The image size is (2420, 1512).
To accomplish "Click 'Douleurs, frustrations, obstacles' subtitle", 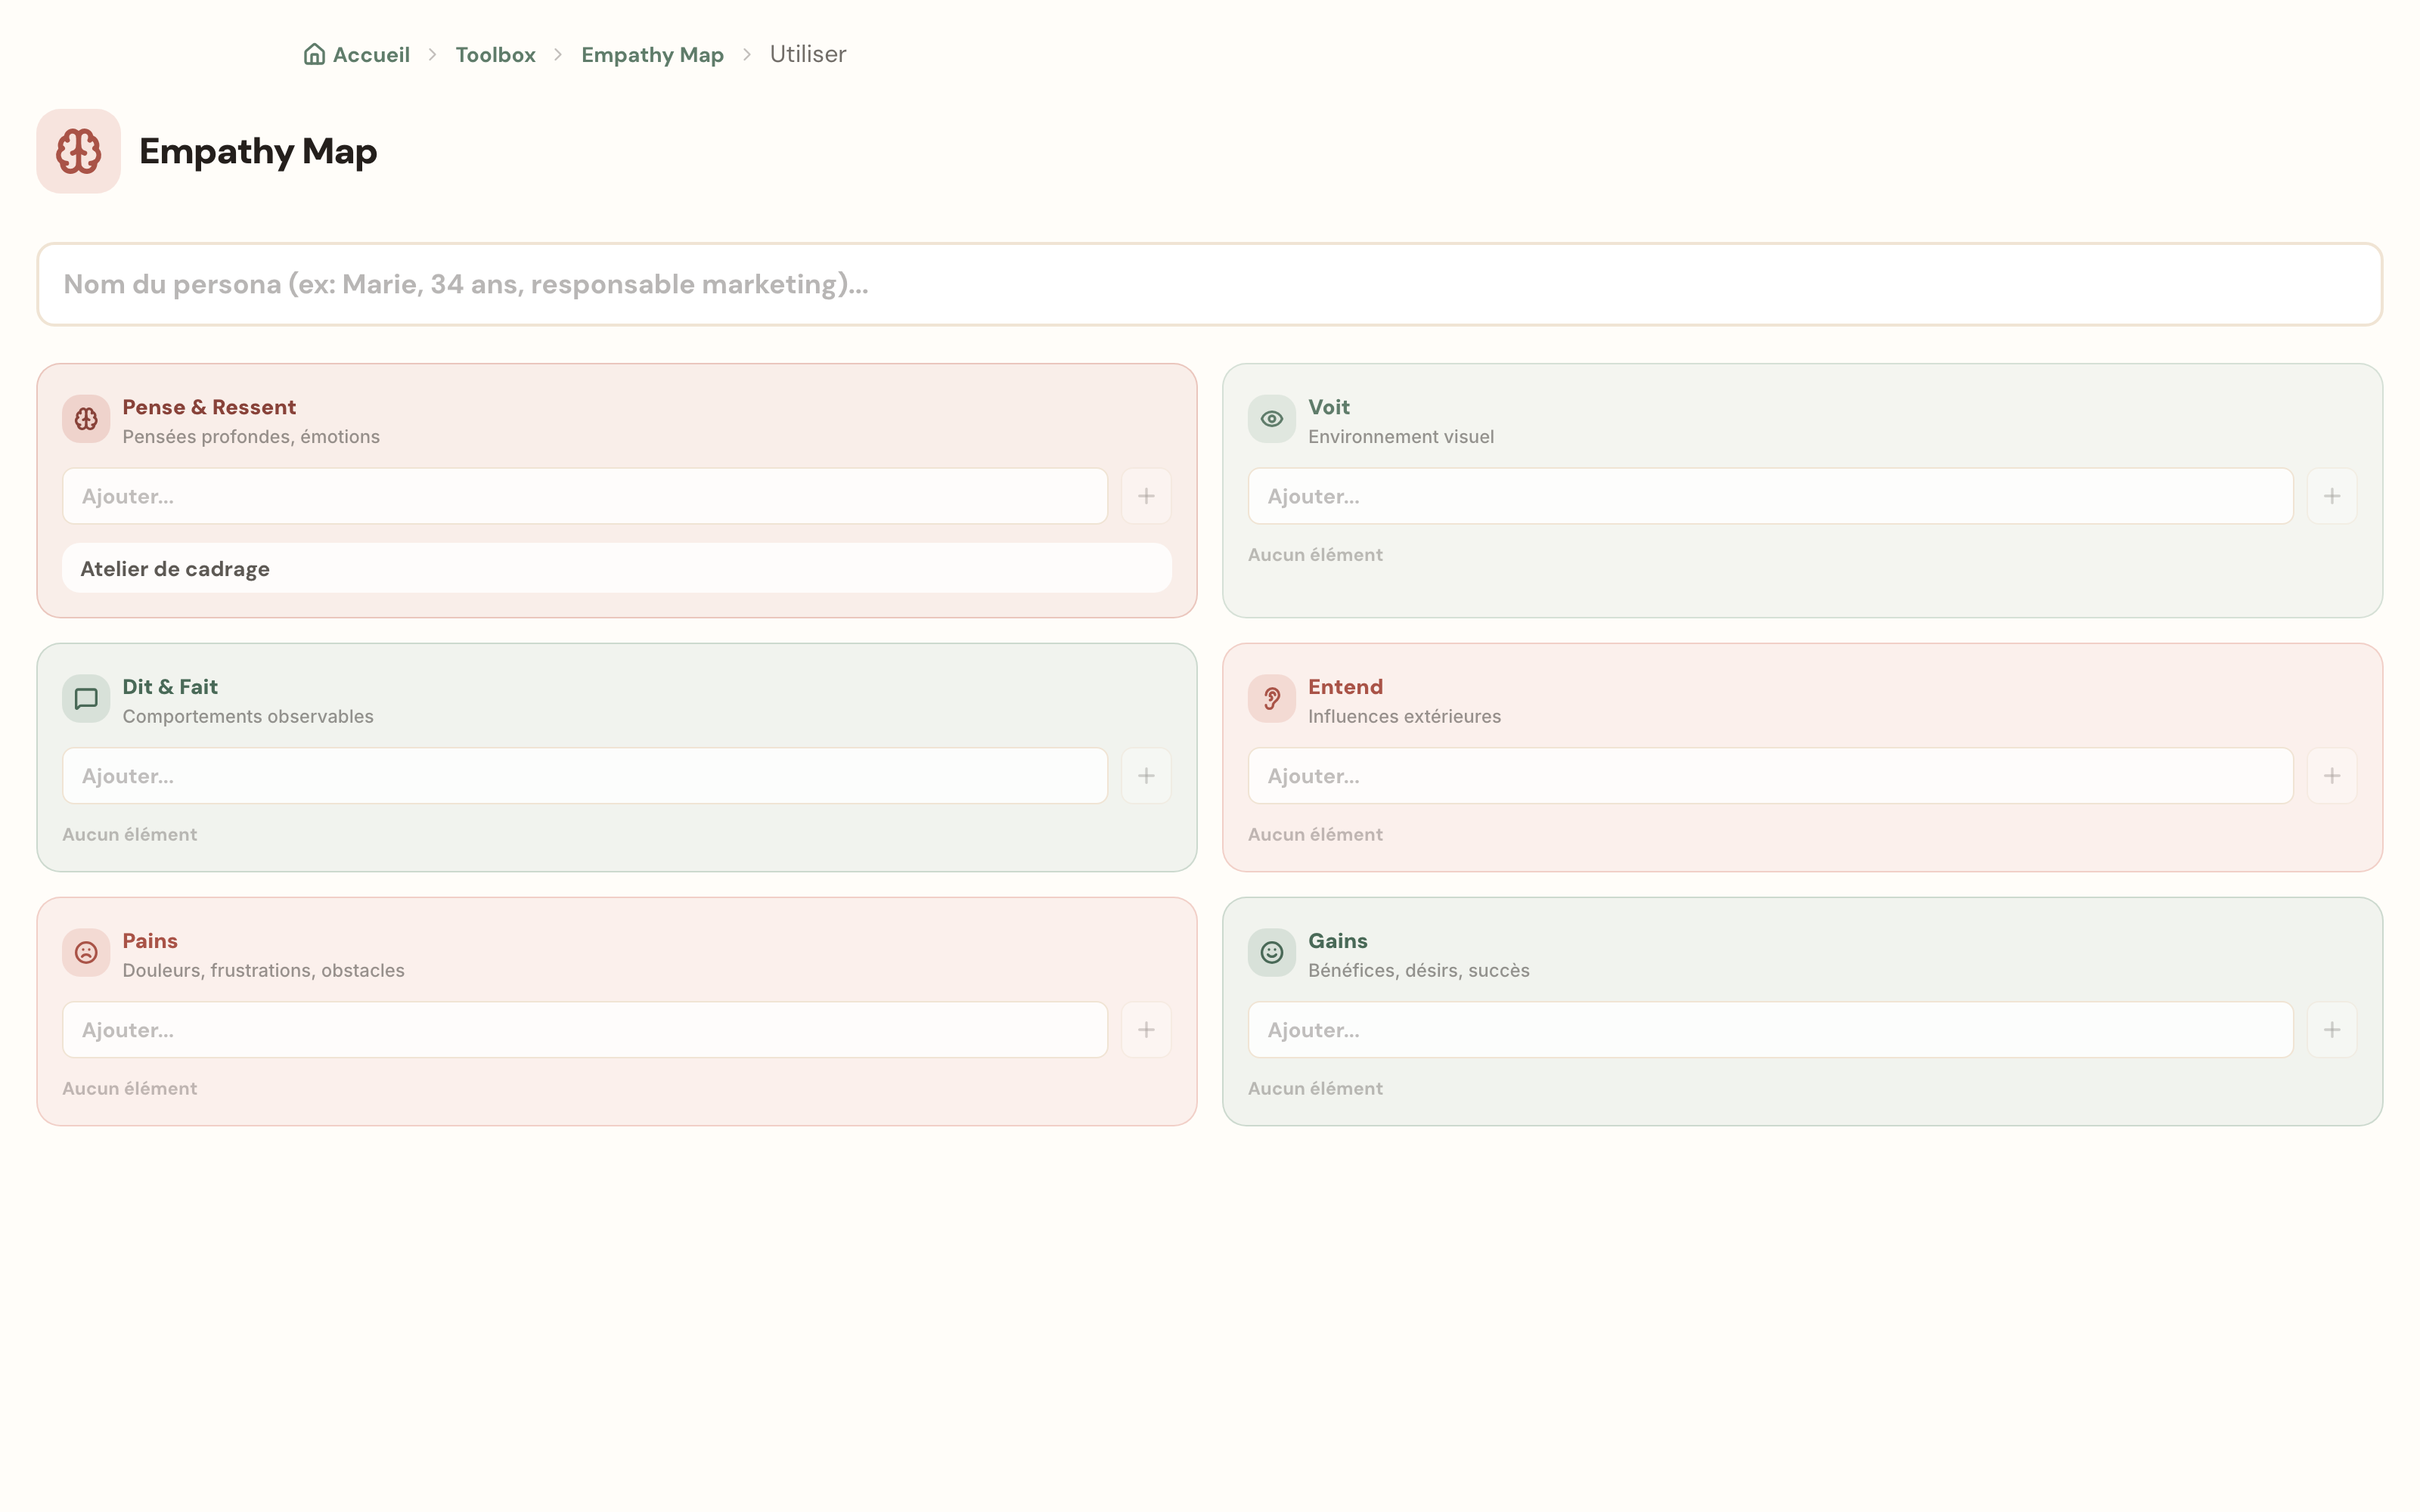I will (263, 971).
